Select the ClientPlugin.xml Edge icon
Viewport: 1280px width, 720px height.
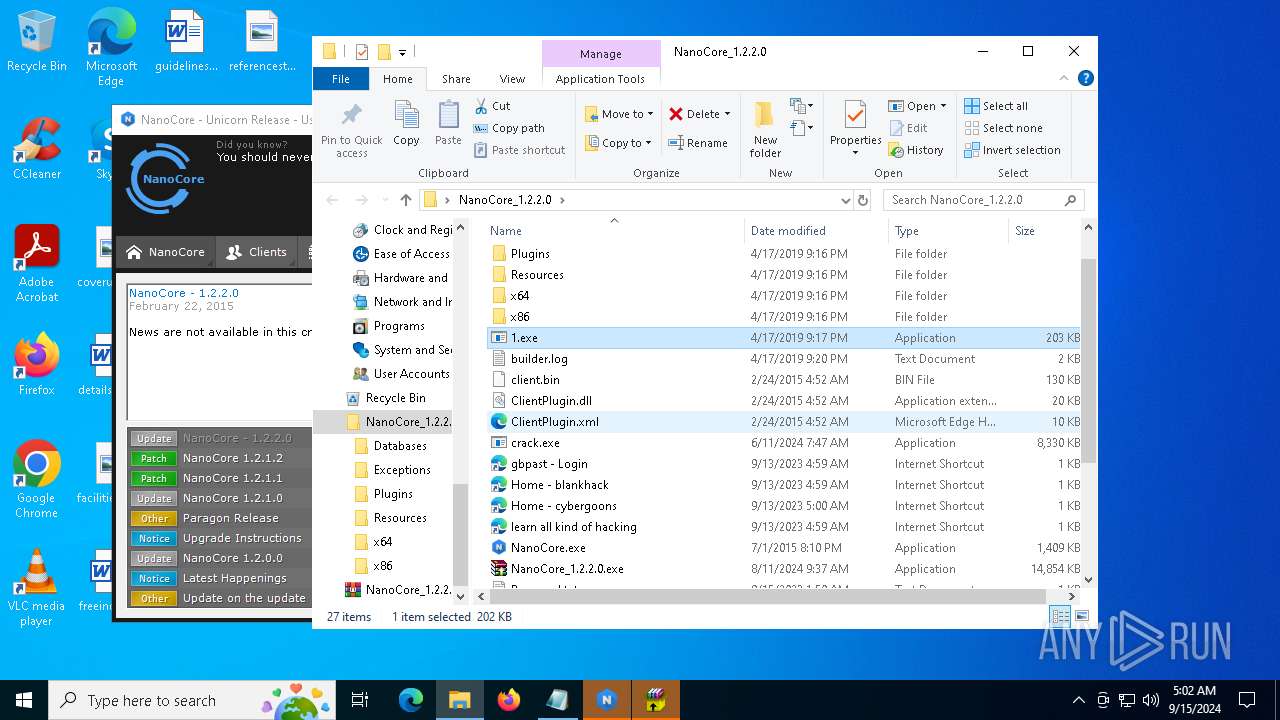tap(499, 422)
